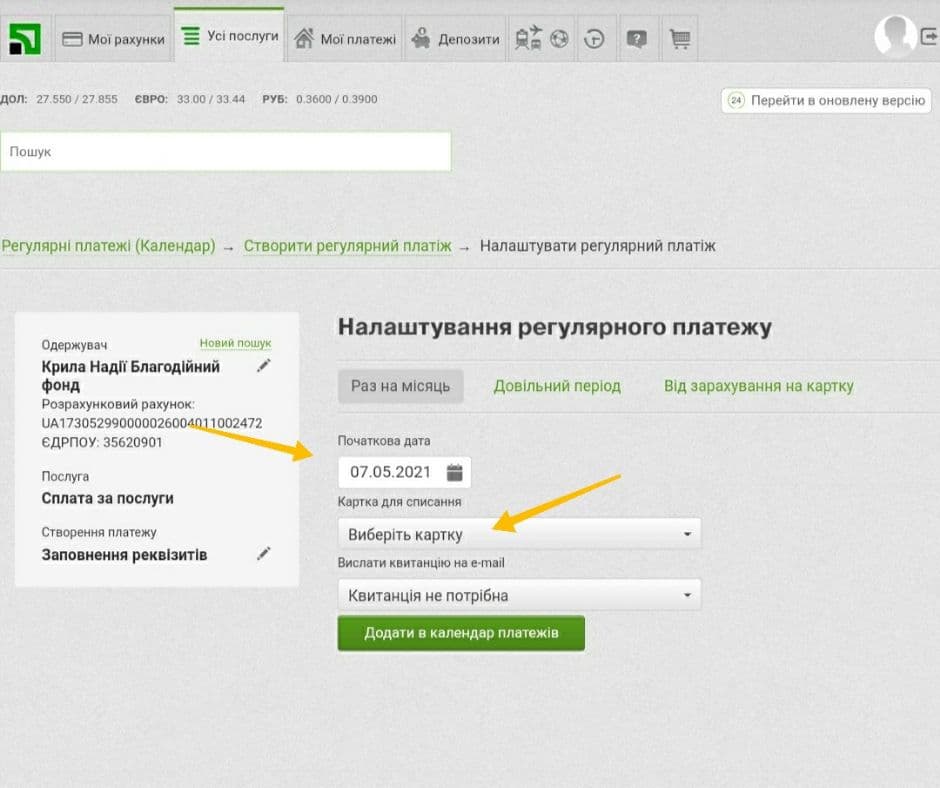Click the logout icon beside the avatar
Screen dimensions: 940x788
point(929,37)
